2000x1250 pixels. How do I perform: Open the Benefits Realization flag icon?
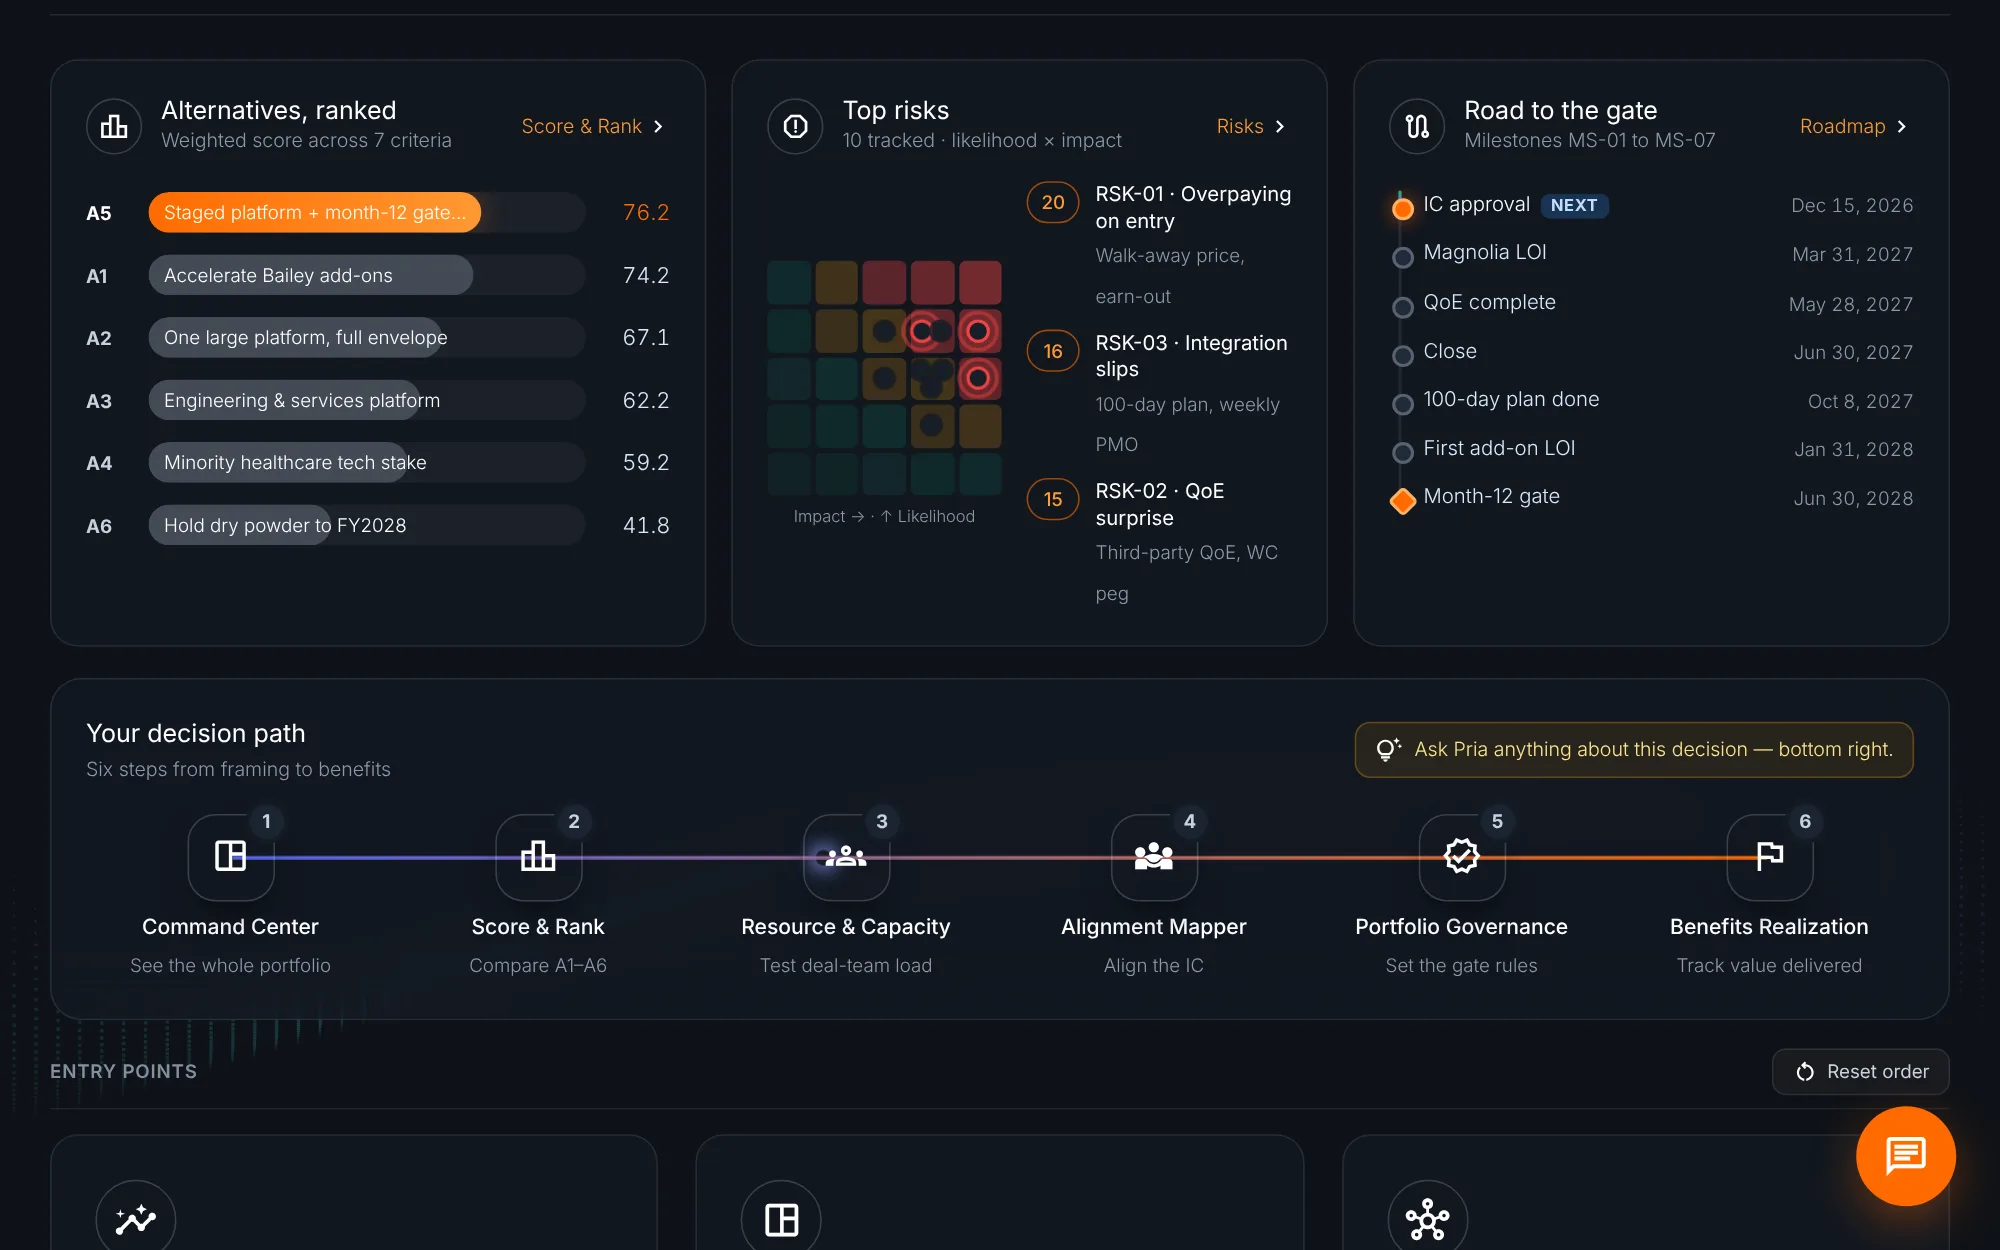point(1769,857)
